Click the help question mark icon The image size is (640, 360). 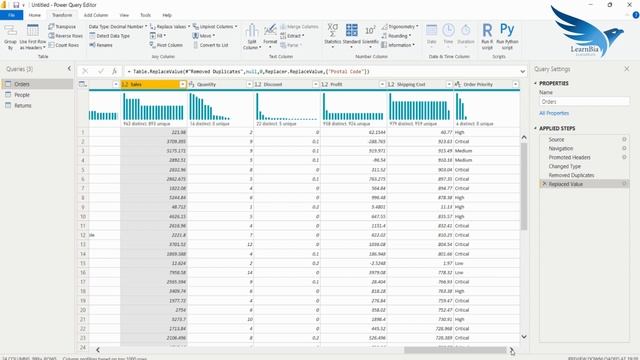pyautogui.click(x=636, y=15)
